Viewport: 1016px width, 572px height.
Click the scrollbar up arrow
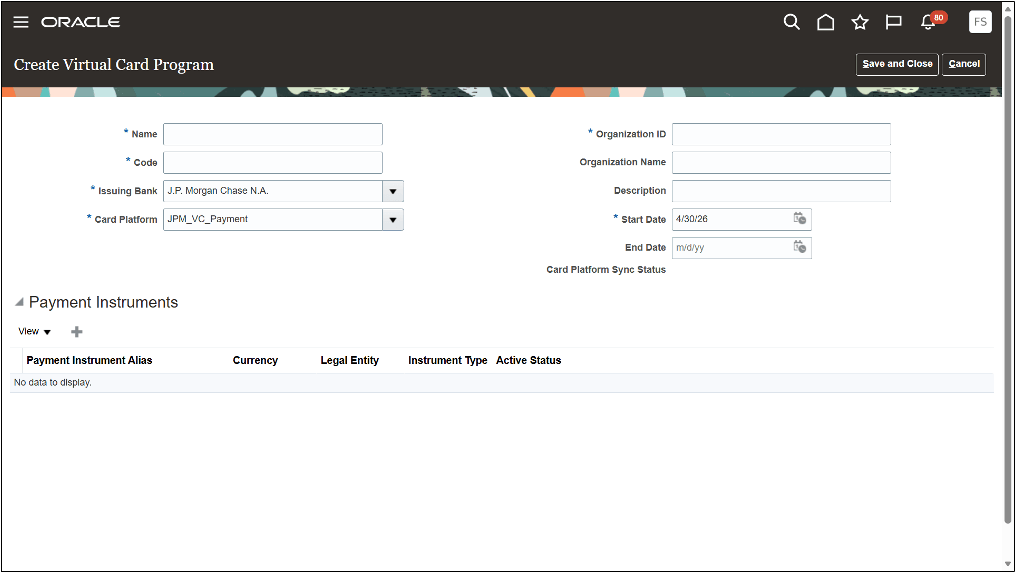pyautogui.click(x=1008, y=8)
